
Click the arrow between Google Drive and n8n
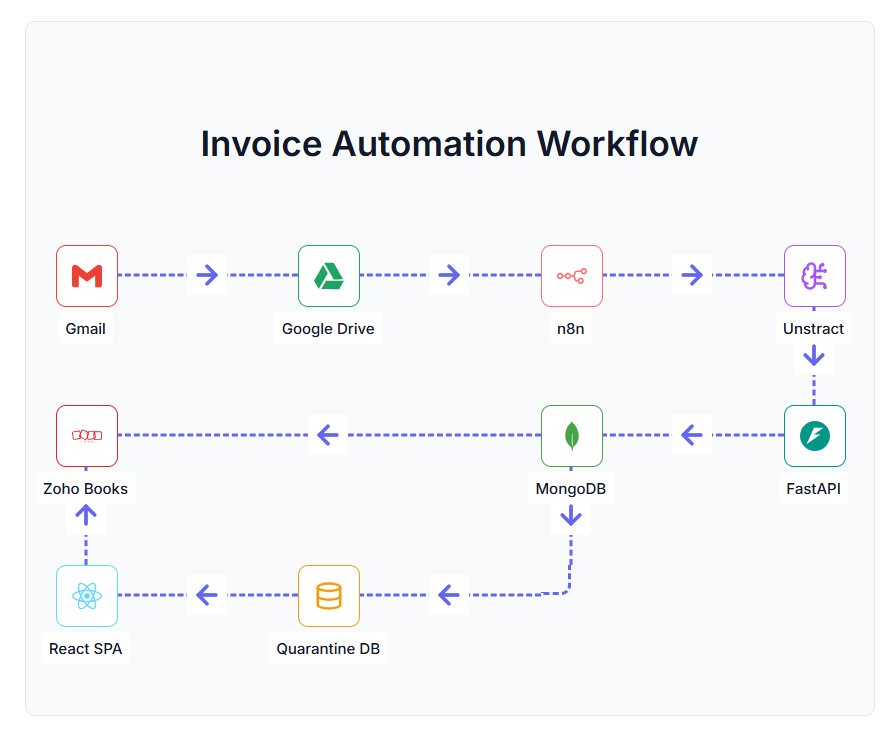pyautogui.click(x=450, y=275)
